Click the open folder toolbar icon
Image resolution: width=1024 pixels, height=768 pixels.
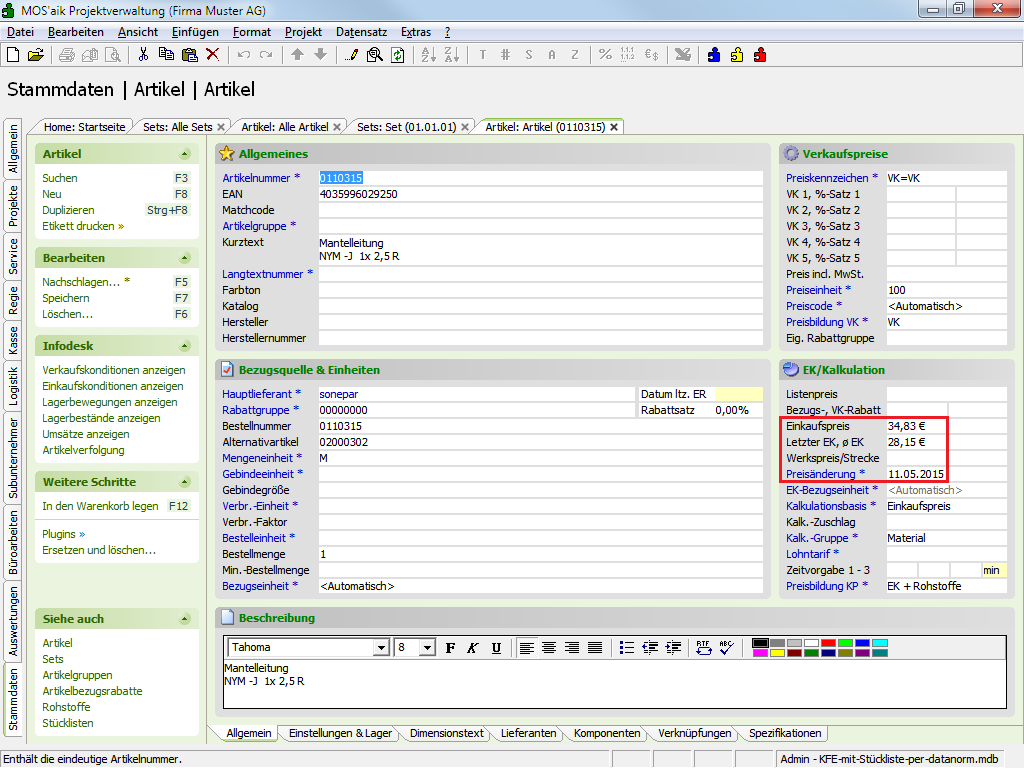click(x=35, y=54)
